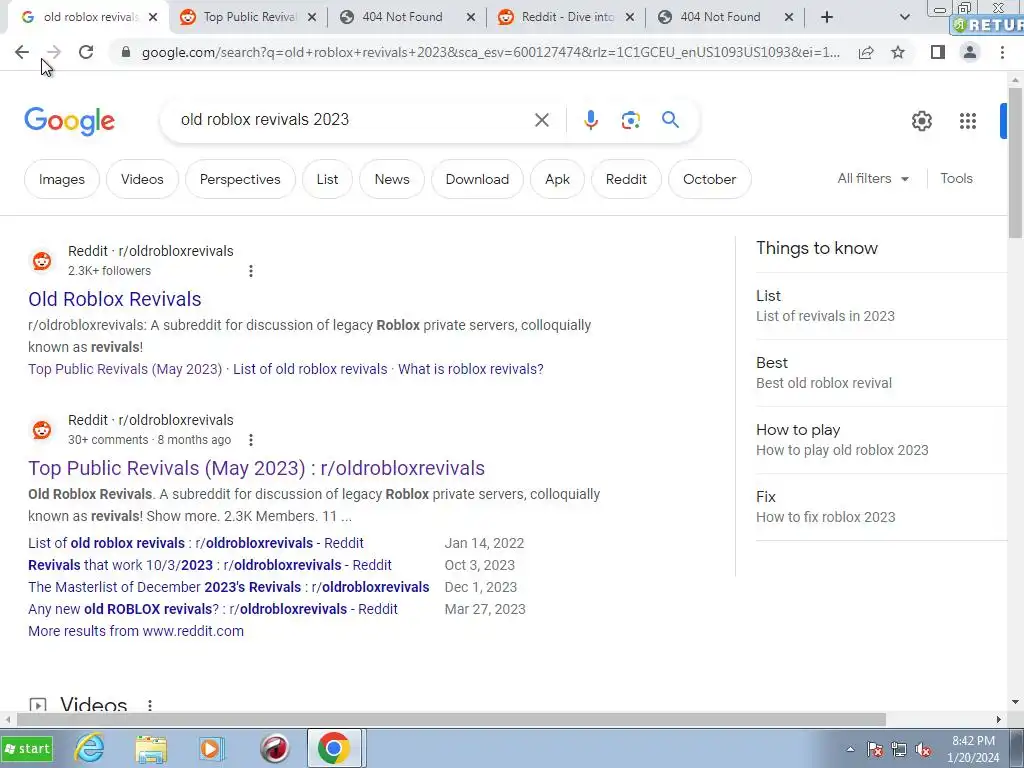Select the Videos filter chip
This screenshot has width=1024, height=768.
[x=142, y=179]
